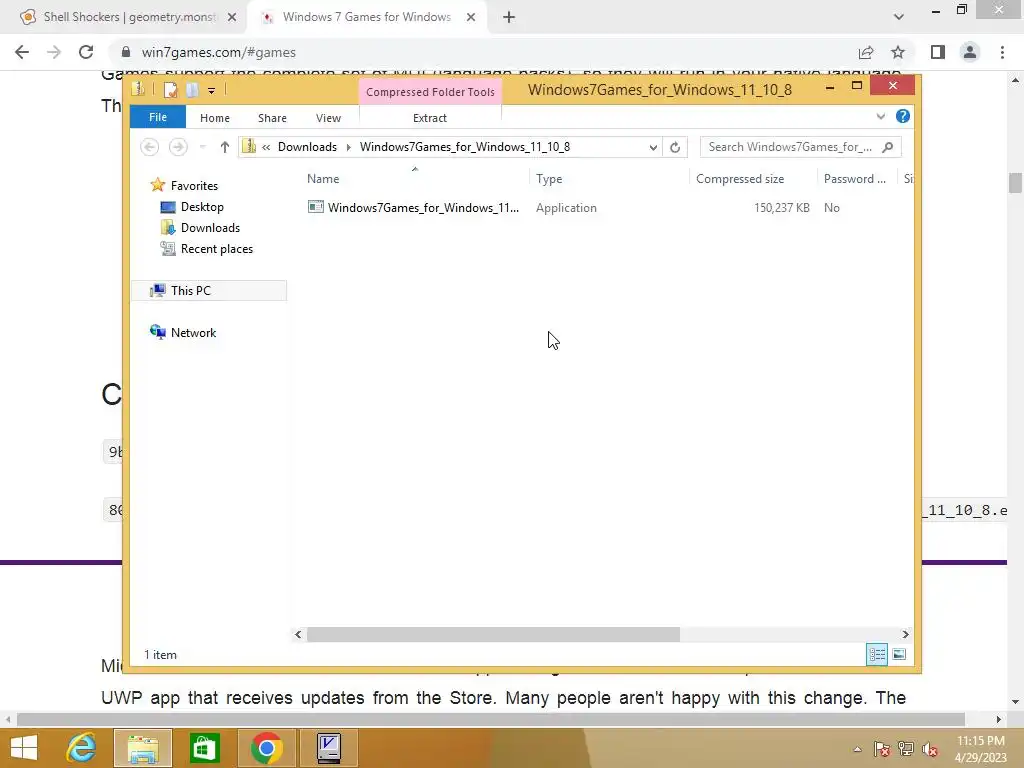Open the View ribbon tab
The image size is (1024, 768).
[x=328, y=118]
